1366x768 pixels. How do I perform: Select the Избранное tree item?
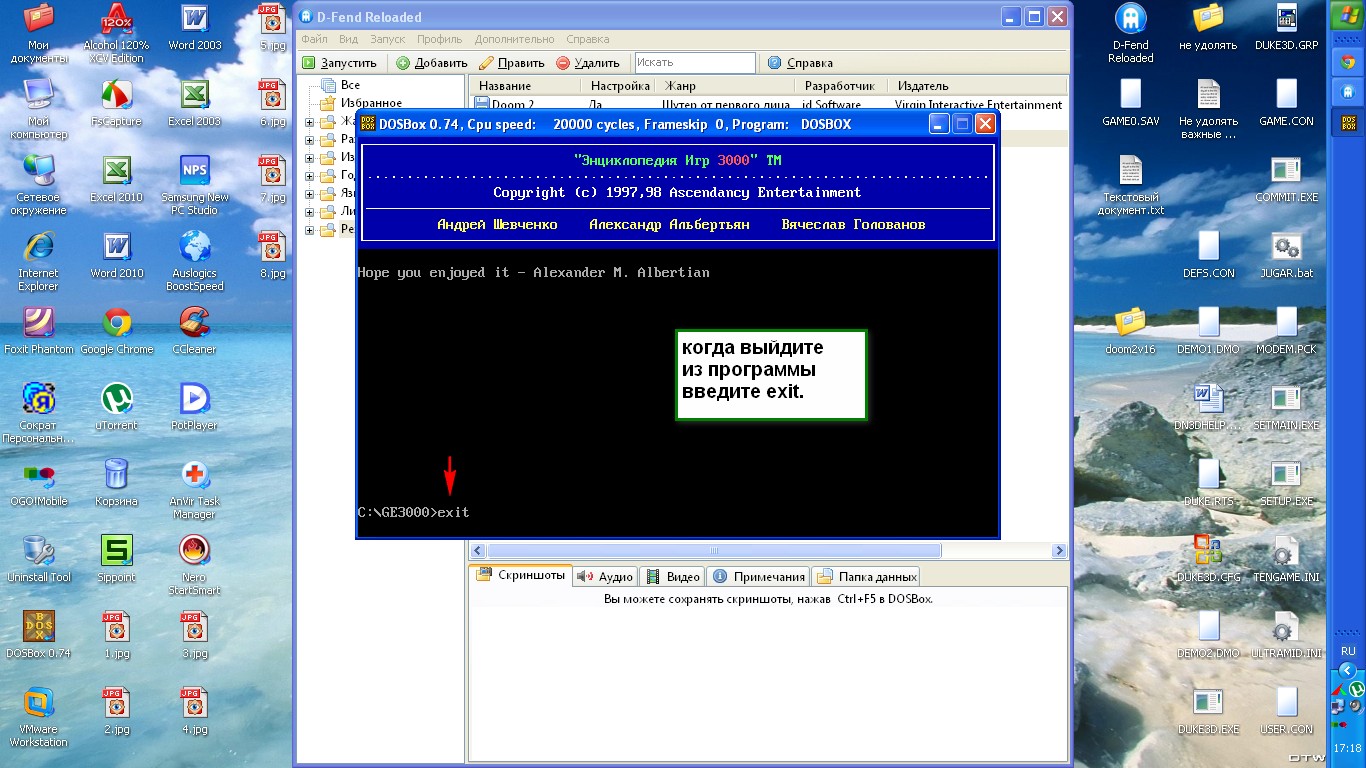tap(371, 103)
